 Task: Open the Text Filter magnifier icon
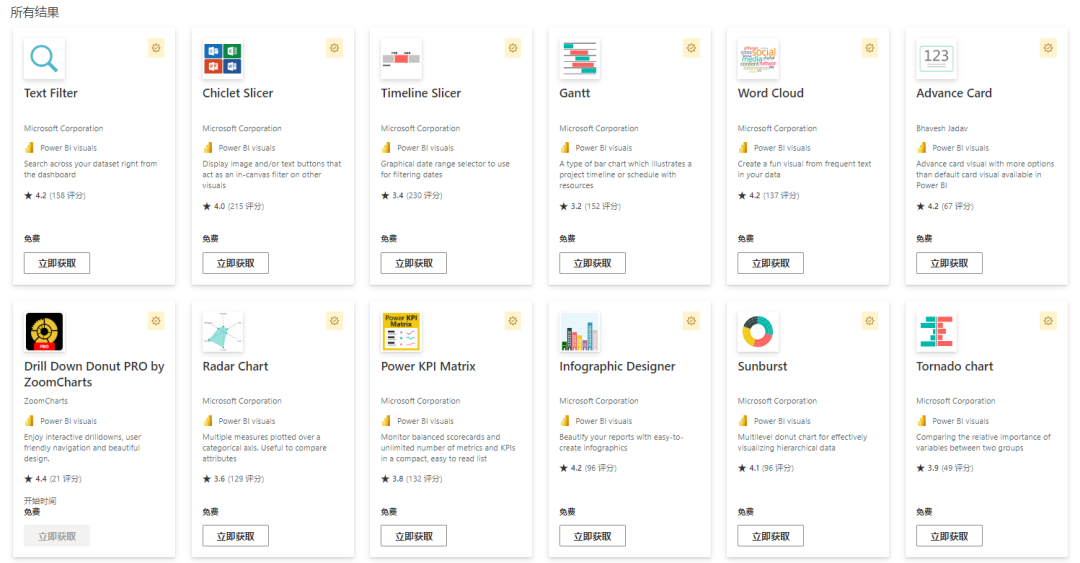tap(44, 59)
